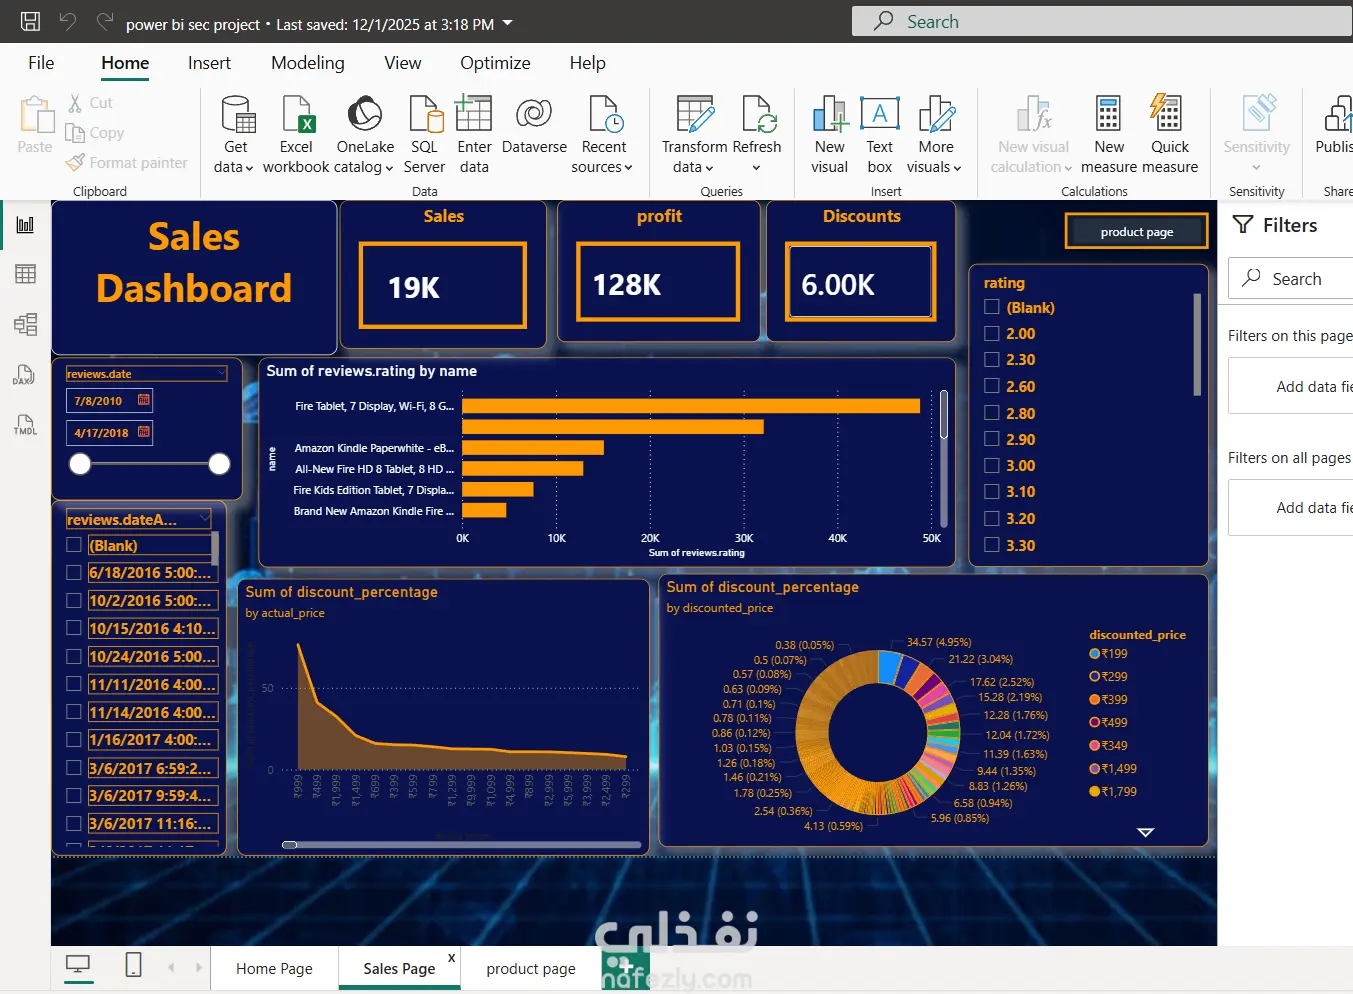This screenshot has height=994, width=1353.
Task: Expand the discounted_price legend down arrow
Action: pos(1146,832)
